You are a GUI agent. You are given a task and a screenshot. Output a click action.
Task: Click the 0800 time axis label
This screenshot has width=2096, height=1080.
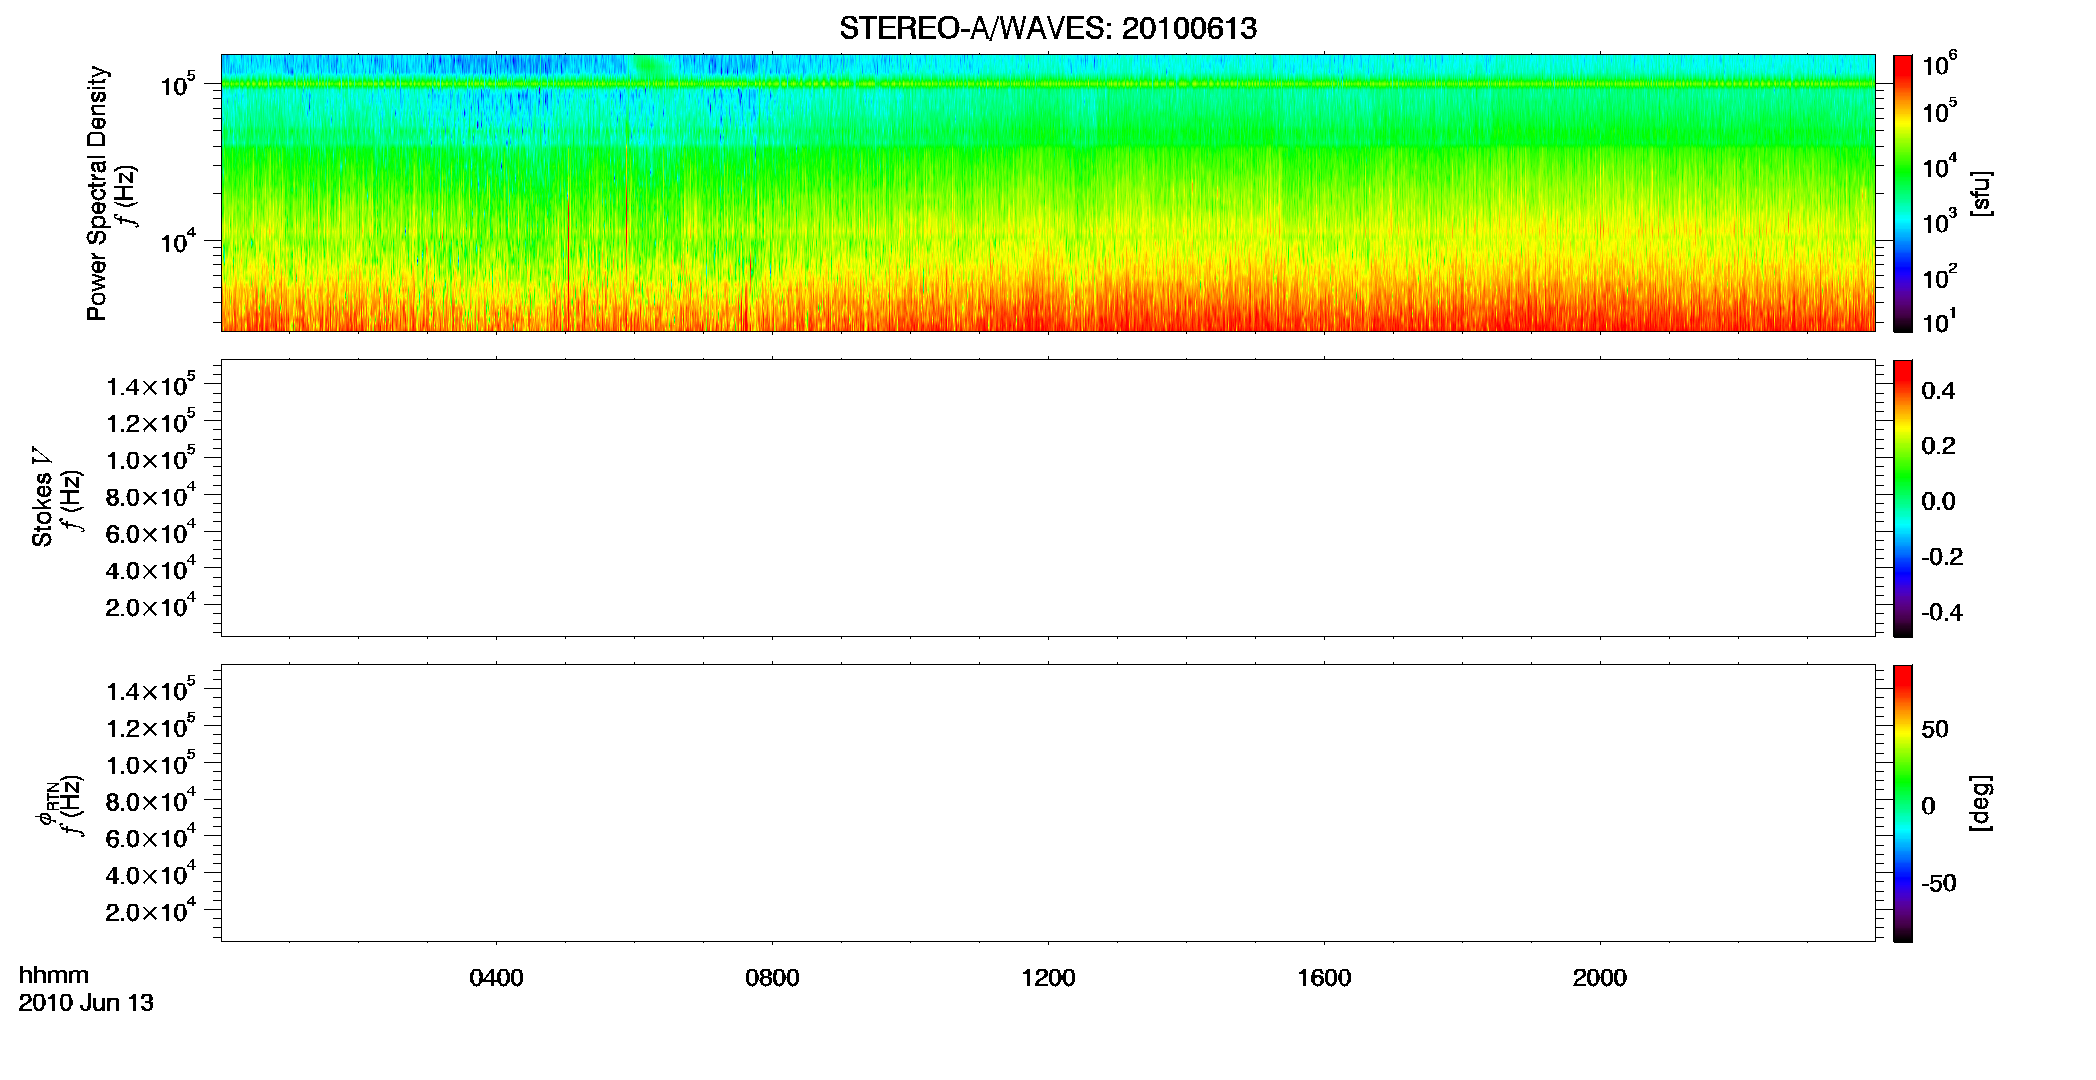click(772, 978)
